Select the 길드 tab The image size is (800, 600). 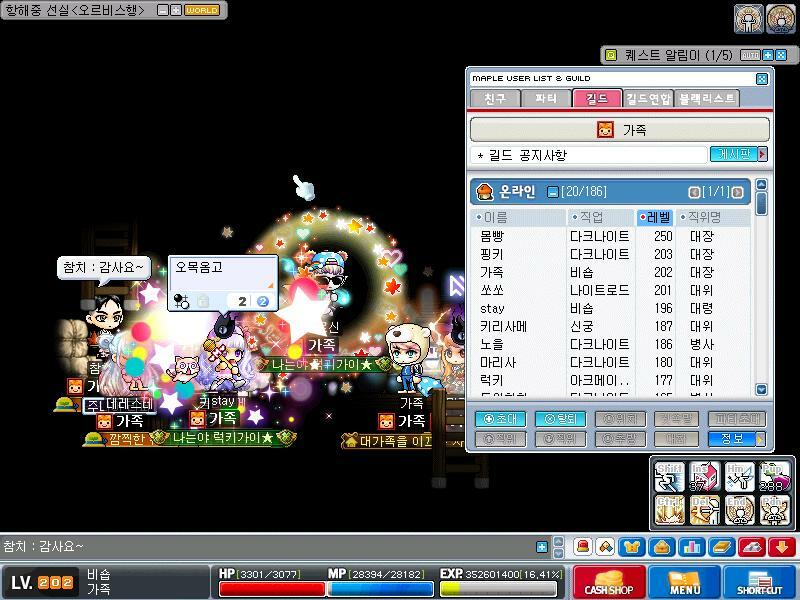[x=597, y=98]
